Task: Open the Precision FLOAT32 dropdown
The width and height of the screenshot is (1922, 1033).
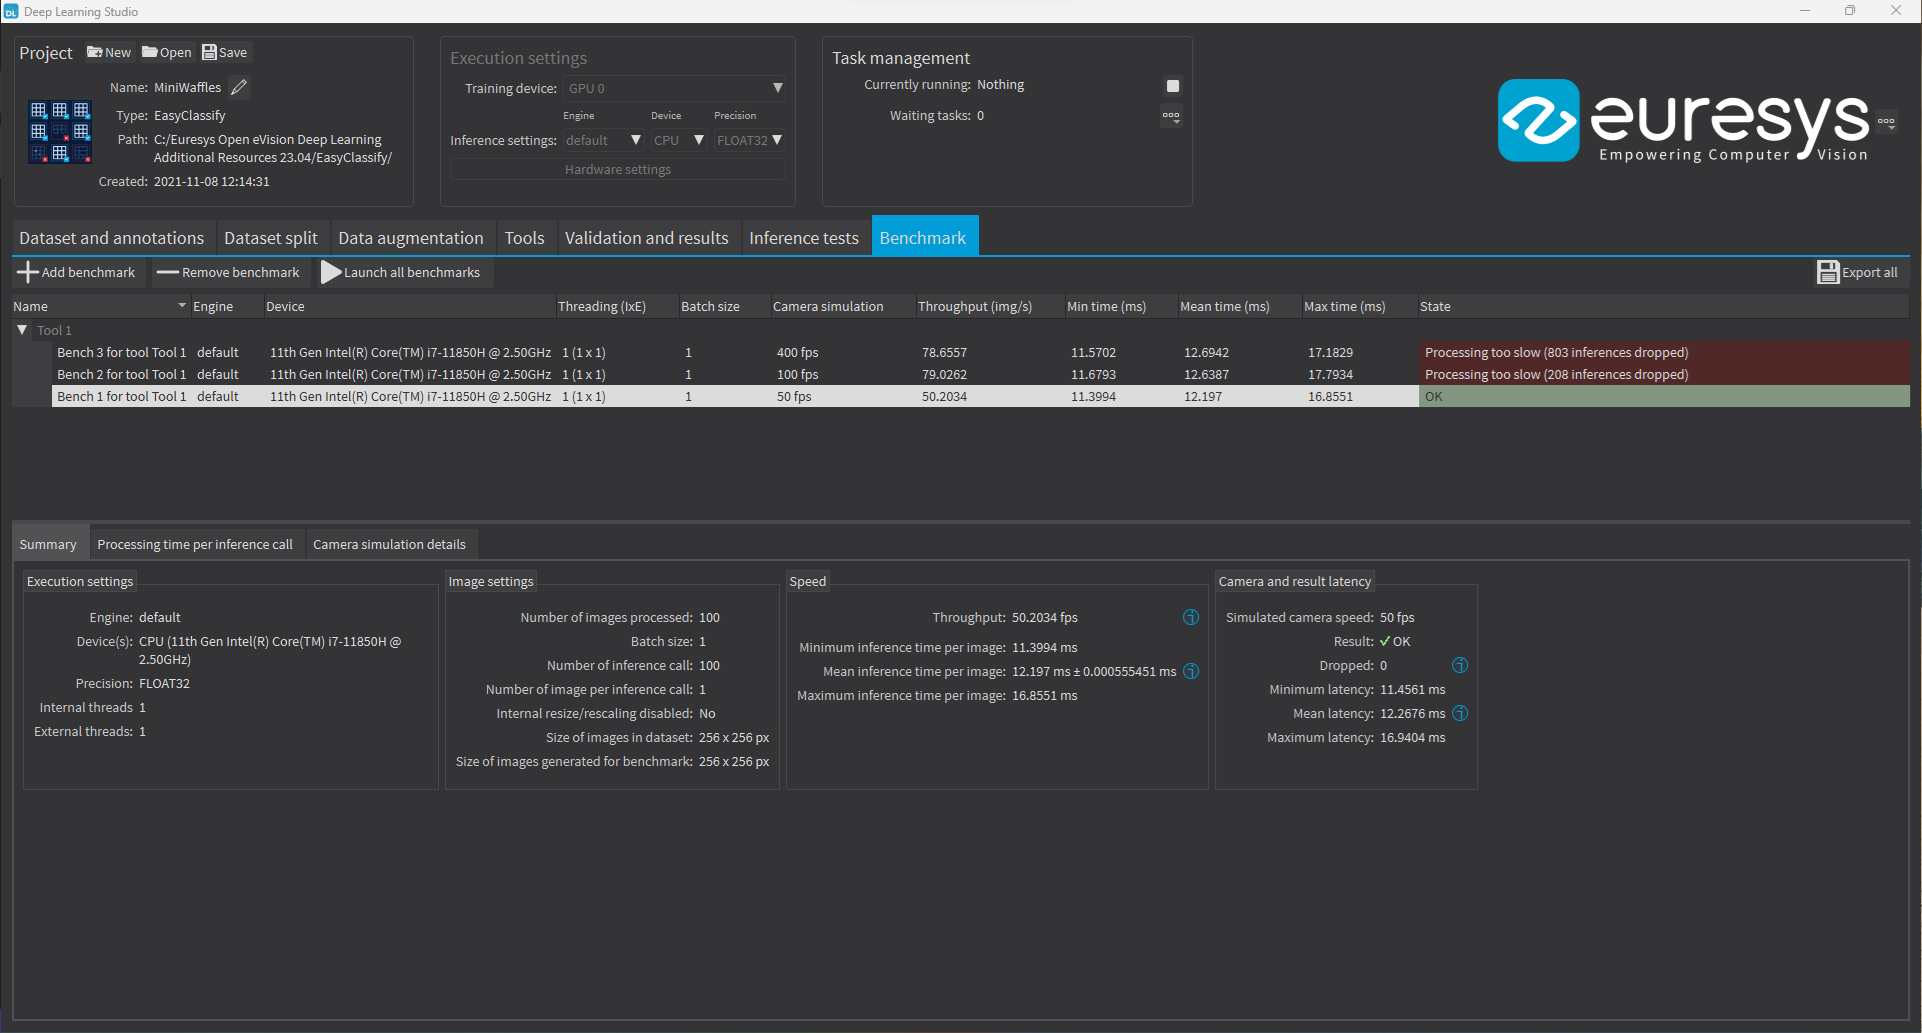Action: coord(748,140)
